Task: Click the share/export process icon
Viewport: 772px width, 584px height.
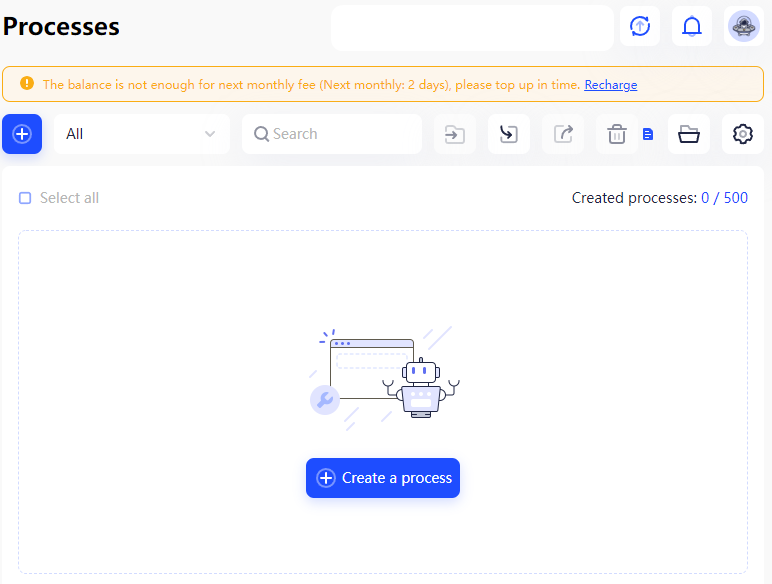Action: [x=563, y=134]
